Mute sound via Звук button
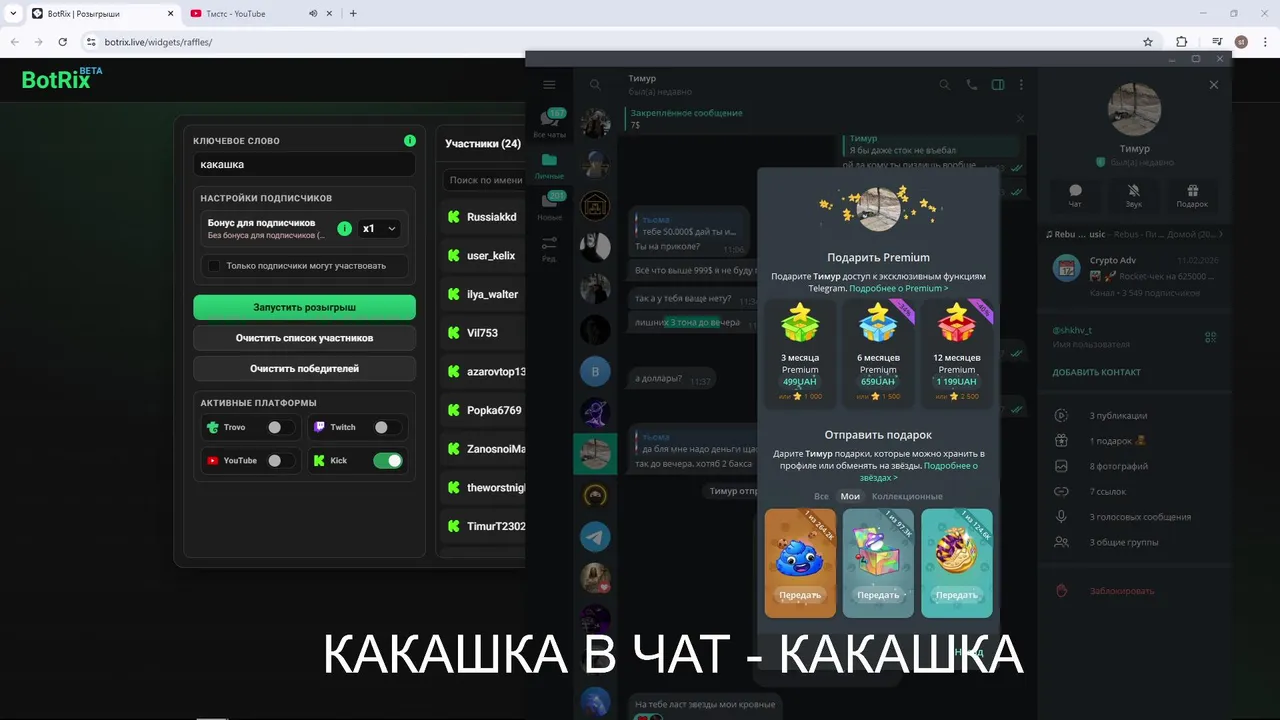 [1133, 195]
